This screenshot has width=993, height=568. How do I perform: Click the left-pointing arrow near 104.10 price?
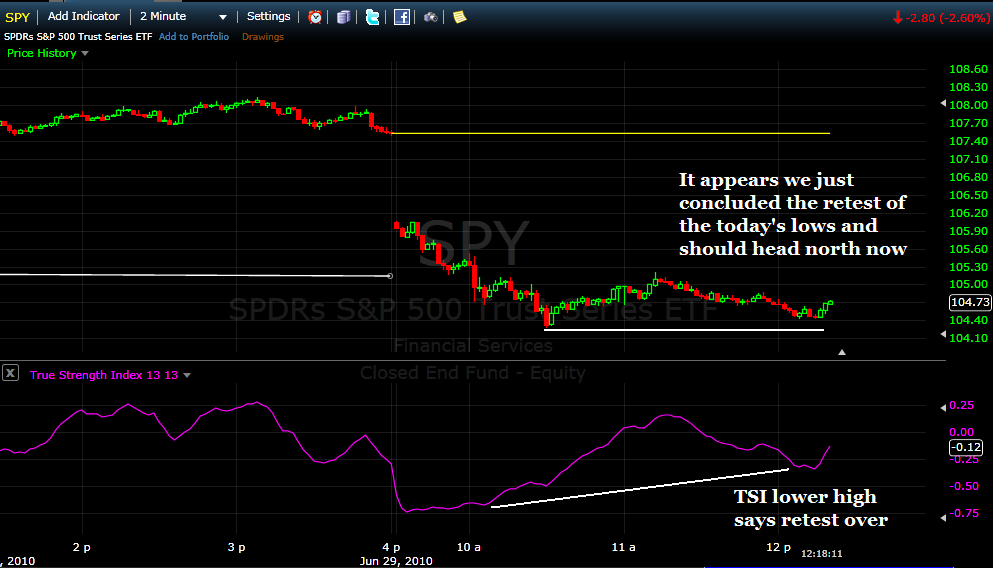tap(943, 334)
